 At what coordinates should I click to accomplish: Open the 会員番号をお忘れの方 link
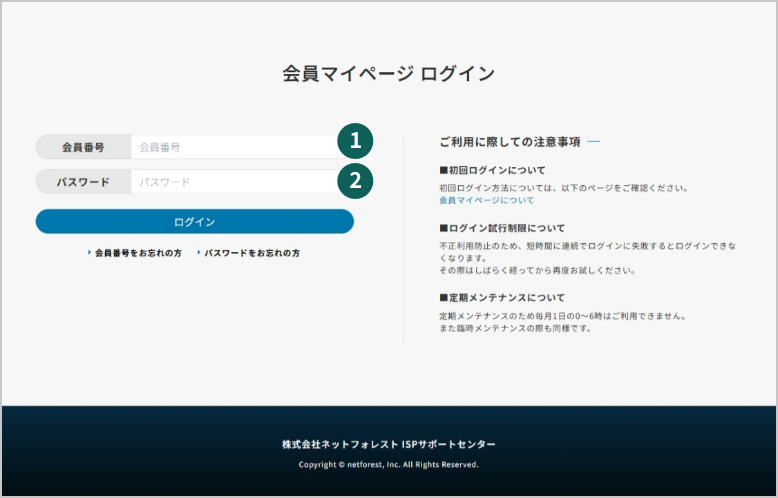138,253
